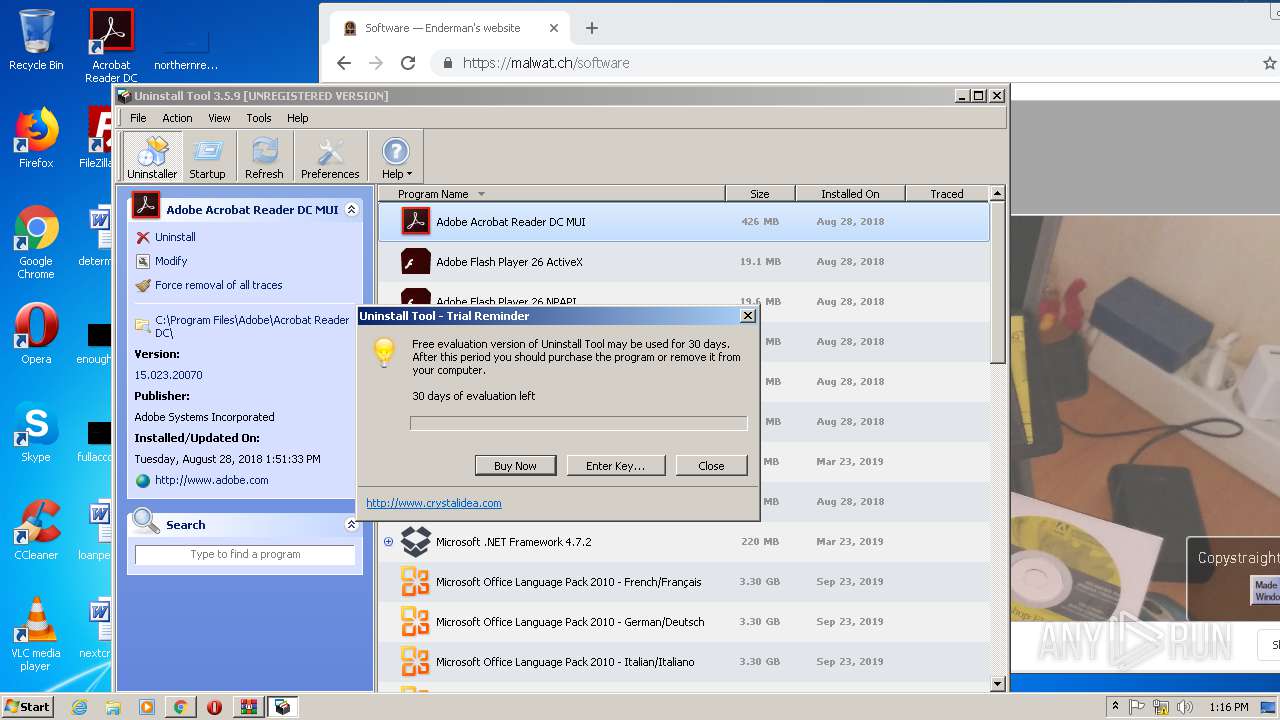Open Recycle Bin desktop icon
This screenshot has height=720, width=1280.
point(36,40)
